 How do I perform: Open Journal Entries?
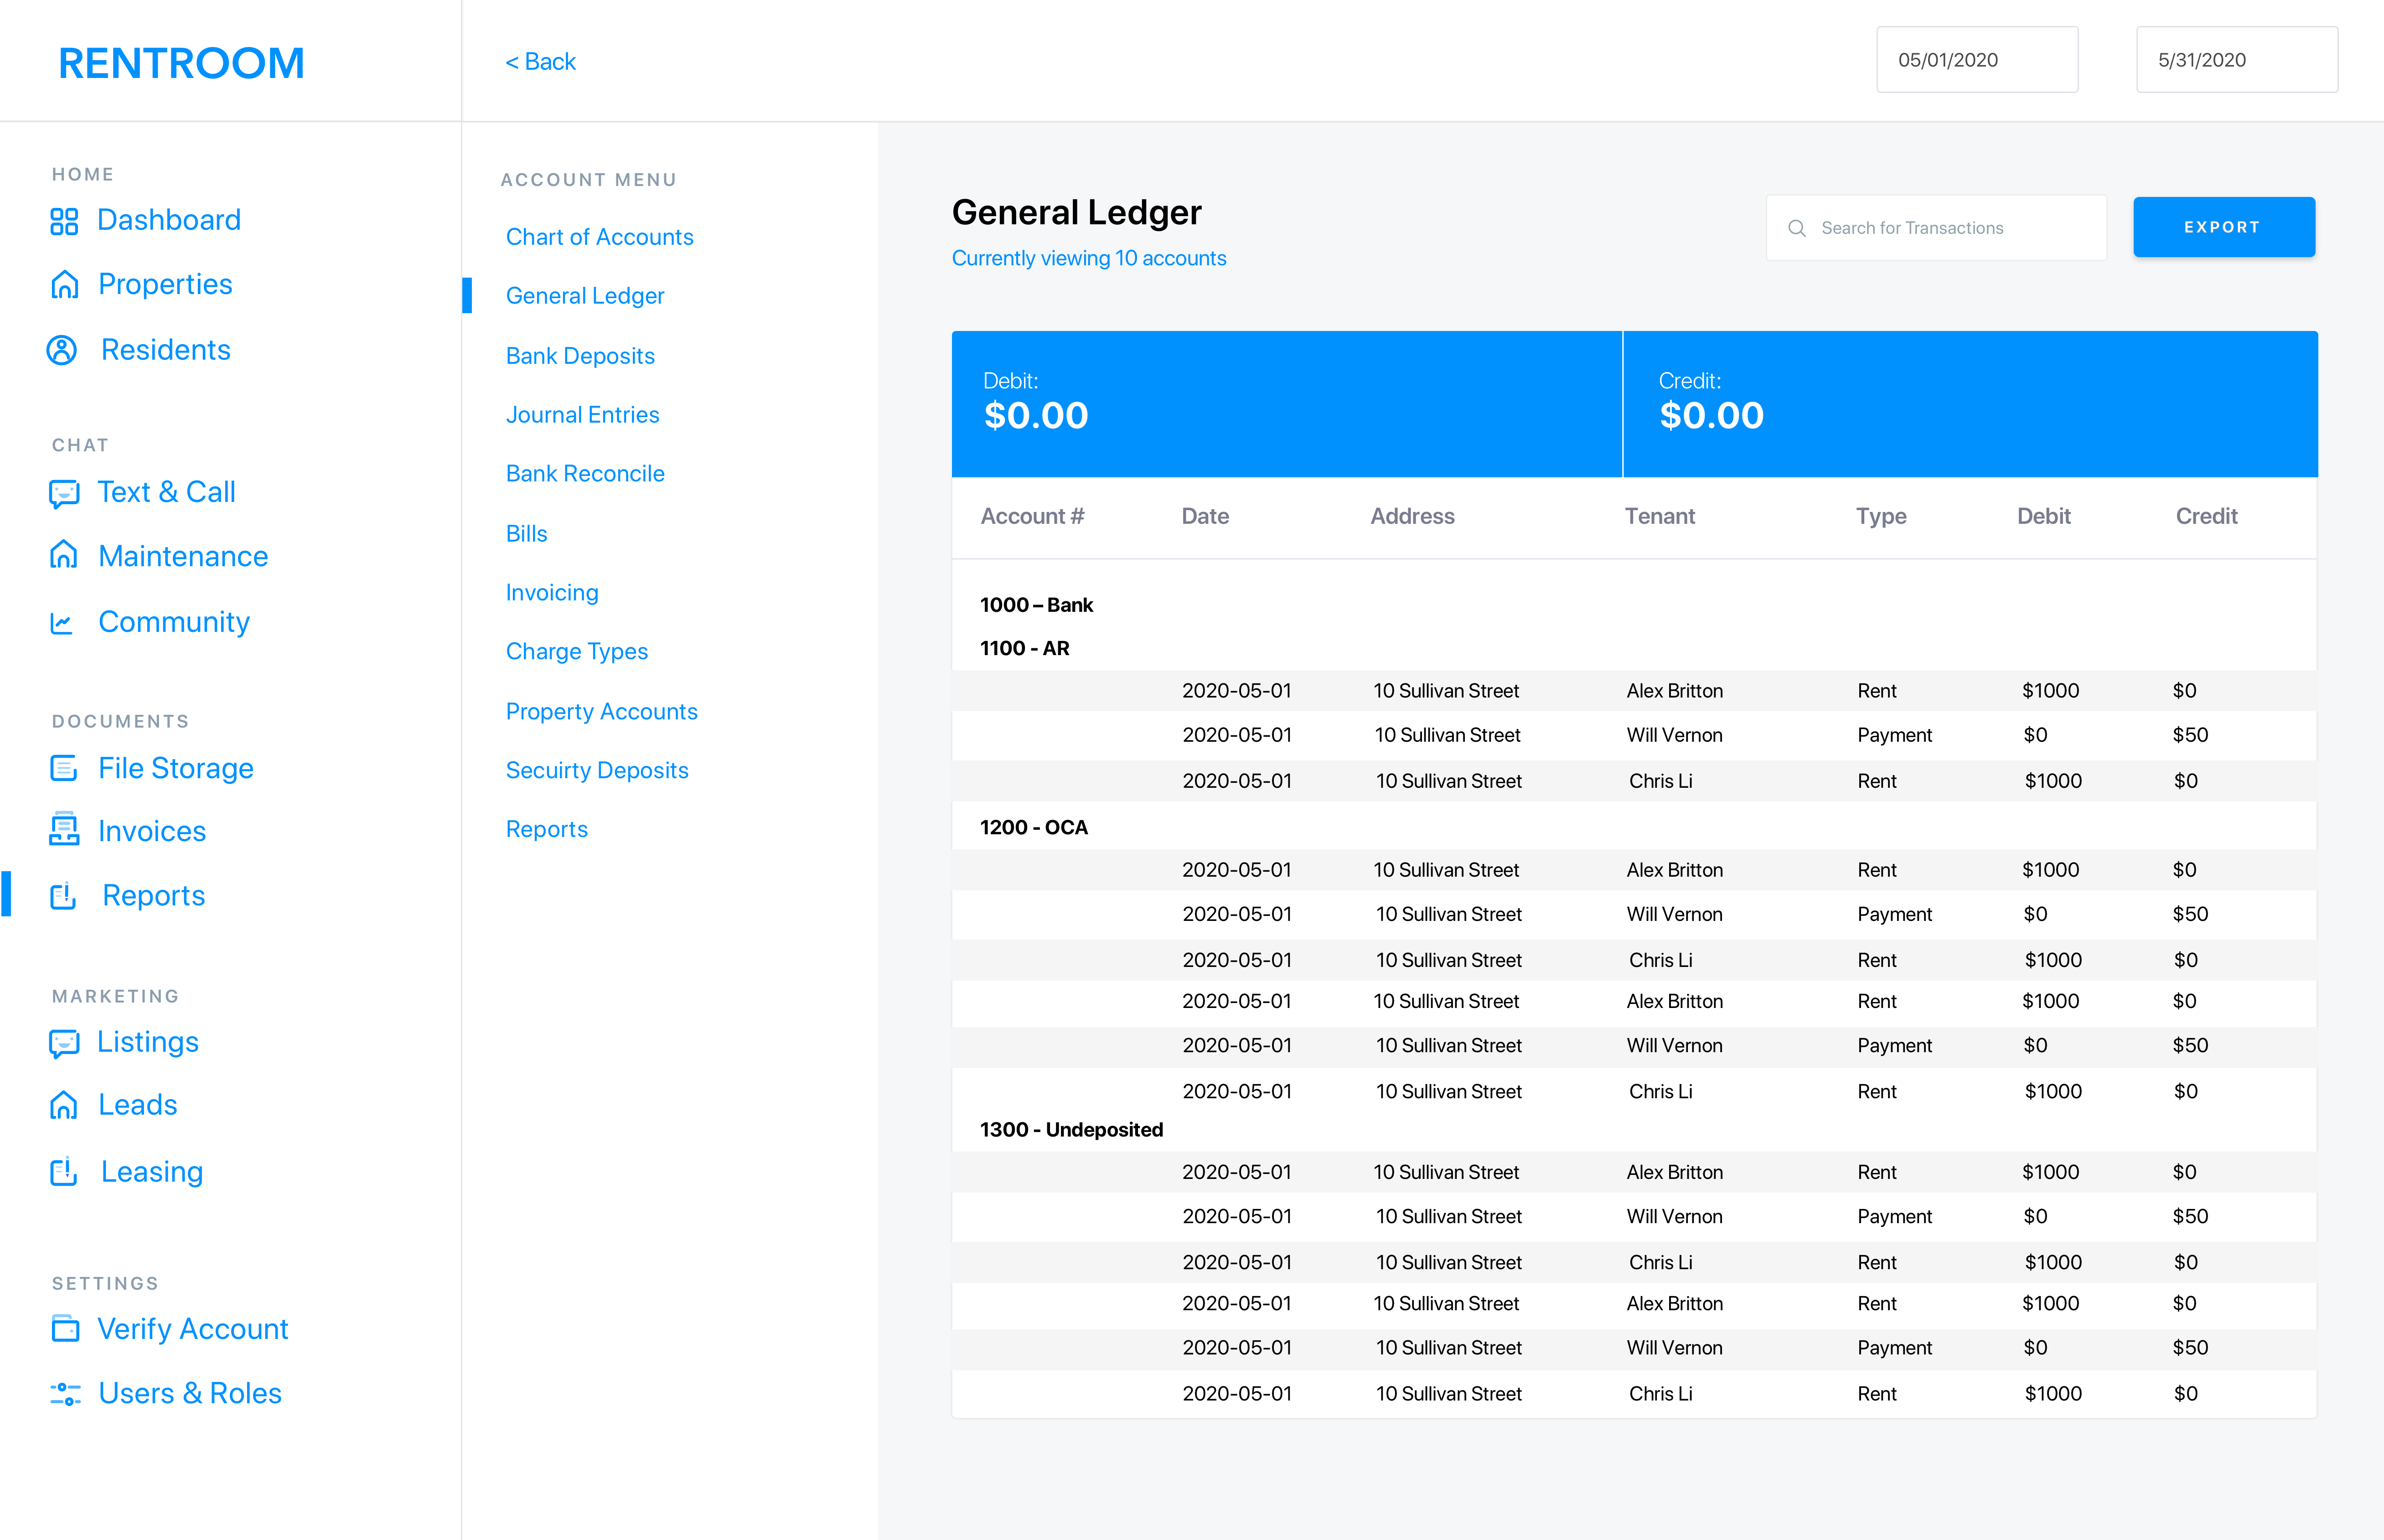[x=582, y=415]
